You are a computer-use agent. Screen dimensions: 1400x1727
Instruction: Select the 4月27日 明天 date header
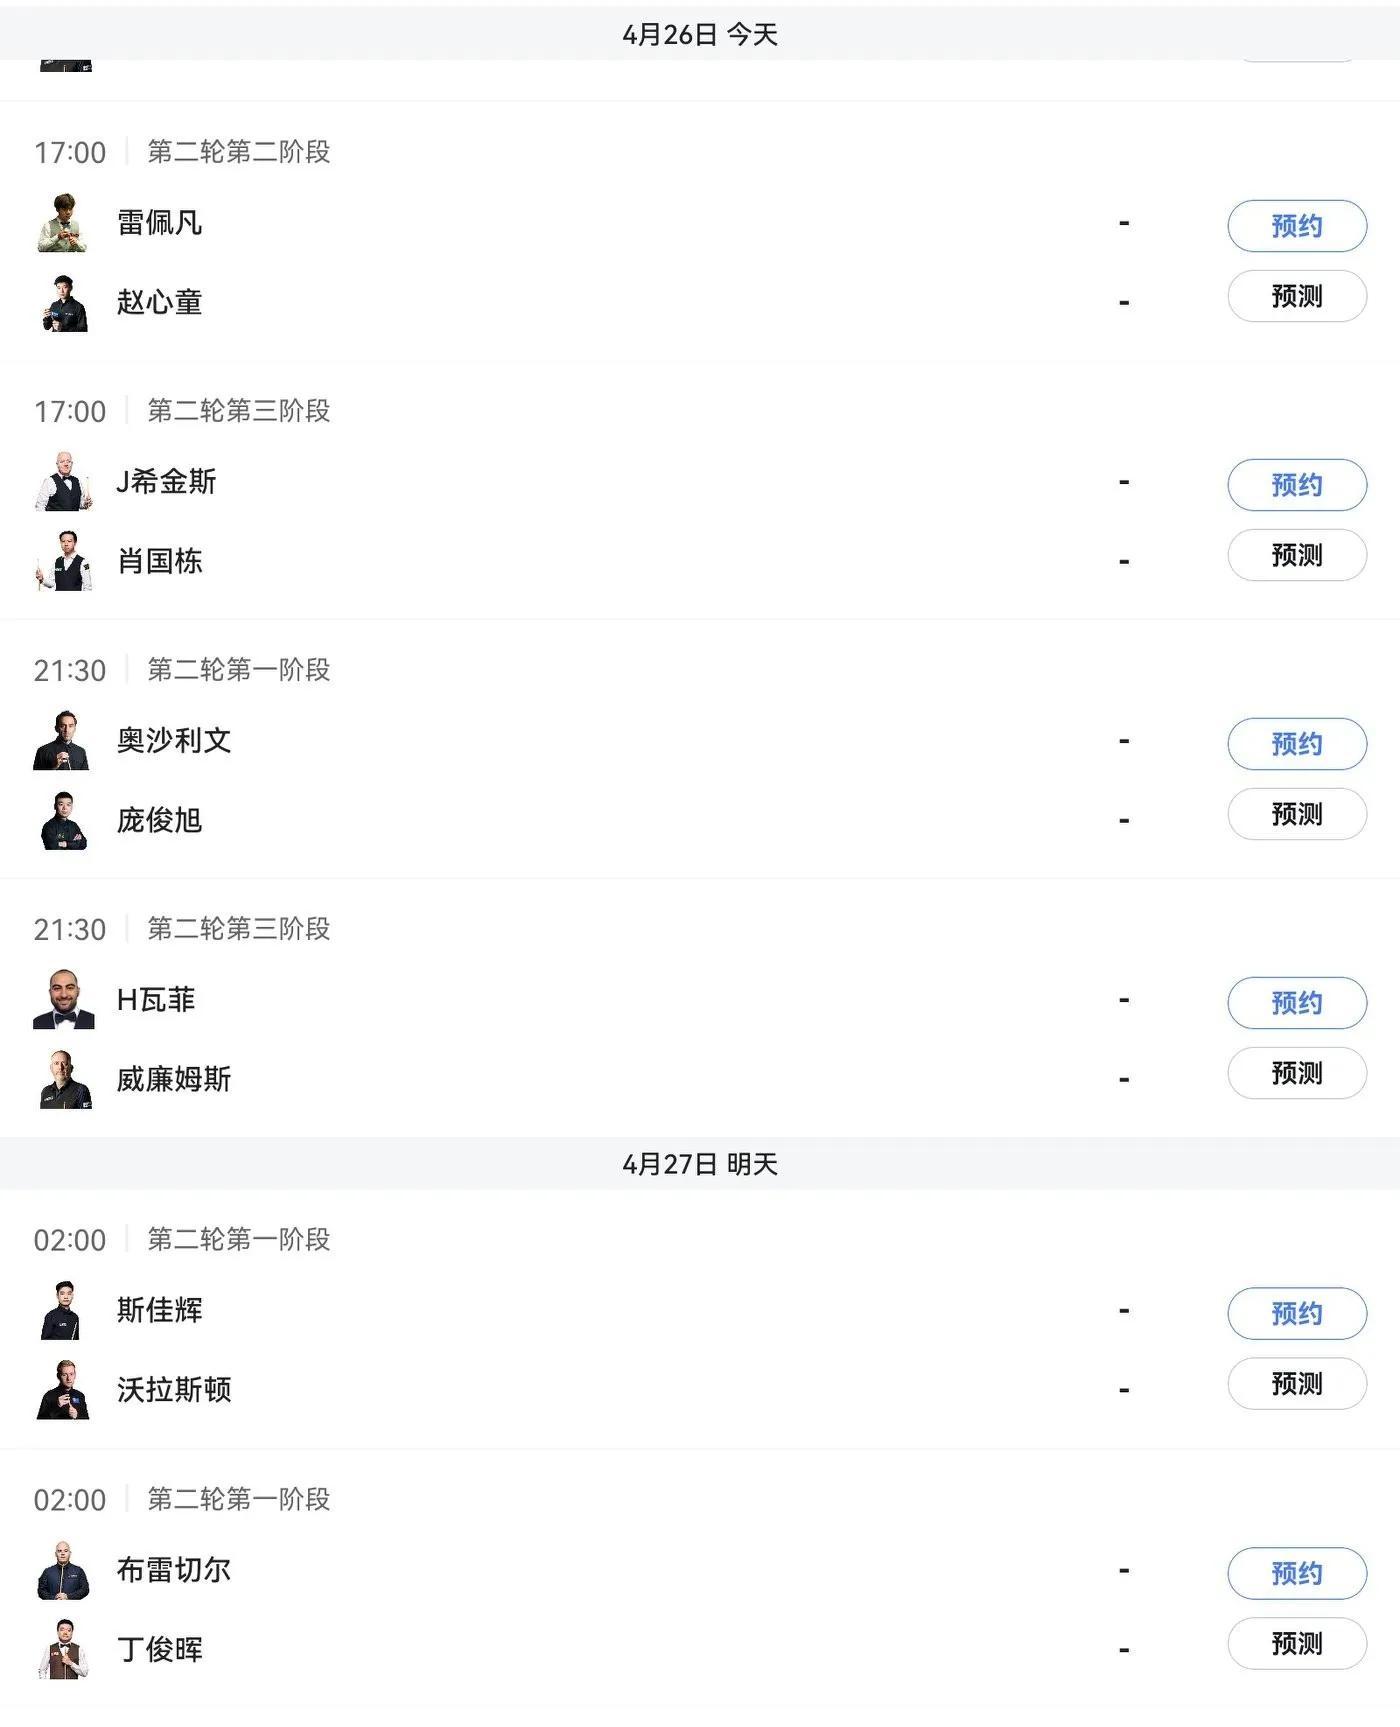[700, 1164]
